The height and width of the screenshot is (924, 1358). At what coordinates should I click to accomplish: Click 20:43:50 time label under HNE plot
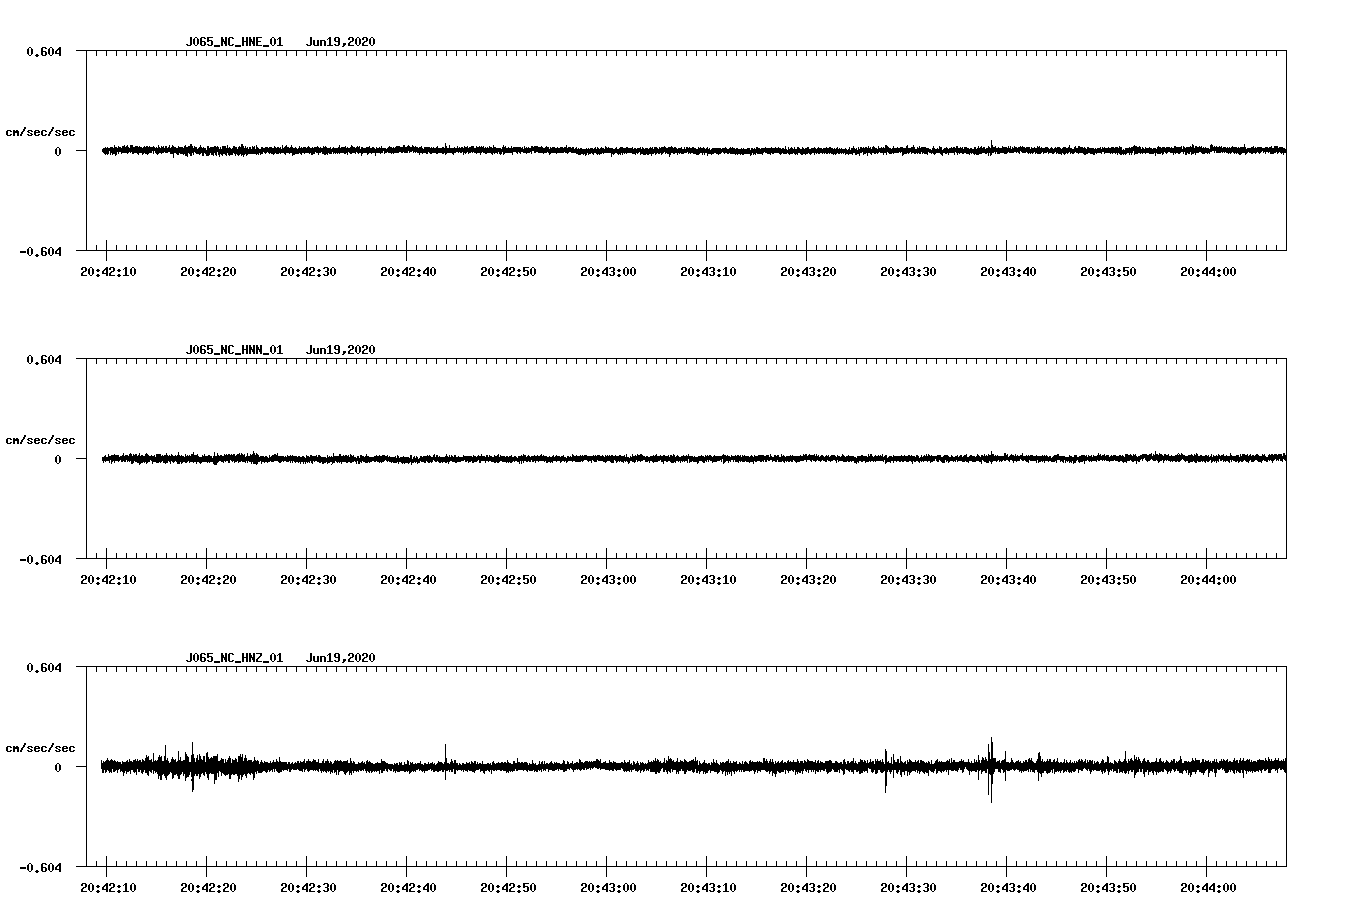click(x=1108, y=272)
